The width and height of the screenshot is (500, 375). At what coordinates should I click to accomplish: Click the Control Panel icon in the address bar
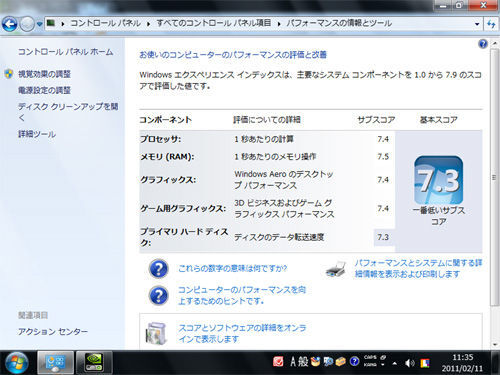51,23
